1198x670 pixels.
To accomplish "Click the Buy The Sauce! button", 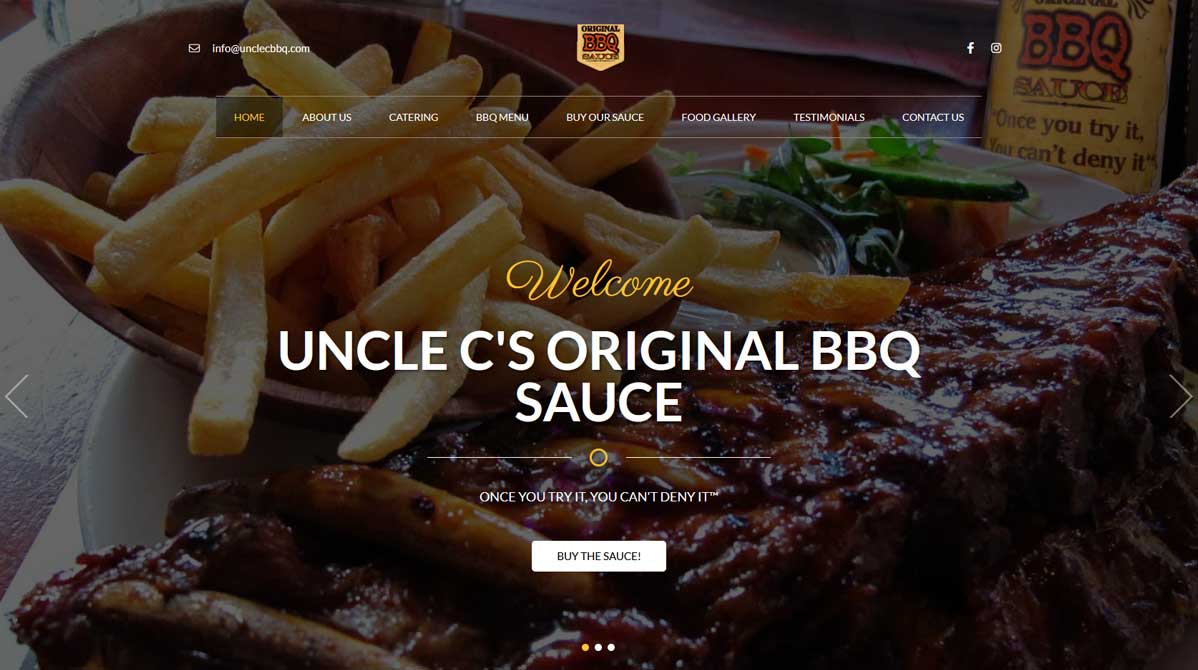I will coord(599,556).
